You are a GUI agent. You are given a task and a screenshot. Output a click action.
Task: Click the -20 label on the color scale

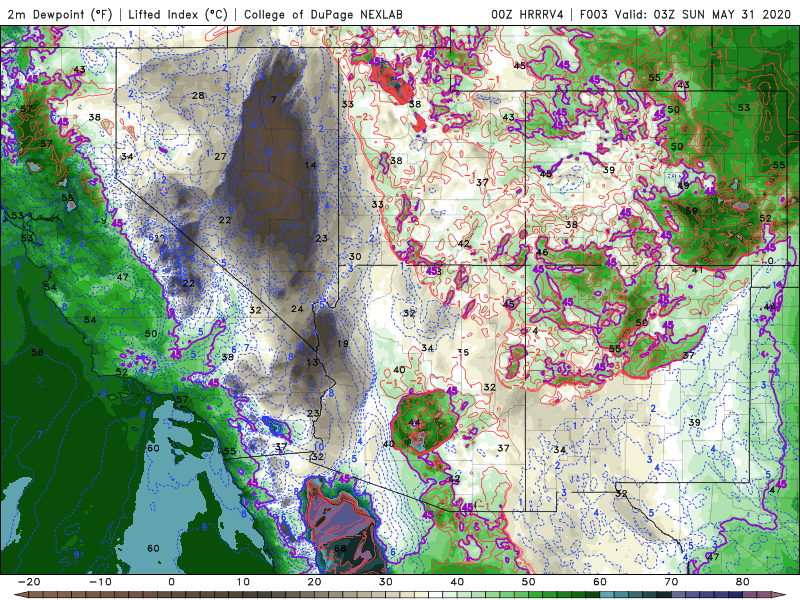coord(29,582)
